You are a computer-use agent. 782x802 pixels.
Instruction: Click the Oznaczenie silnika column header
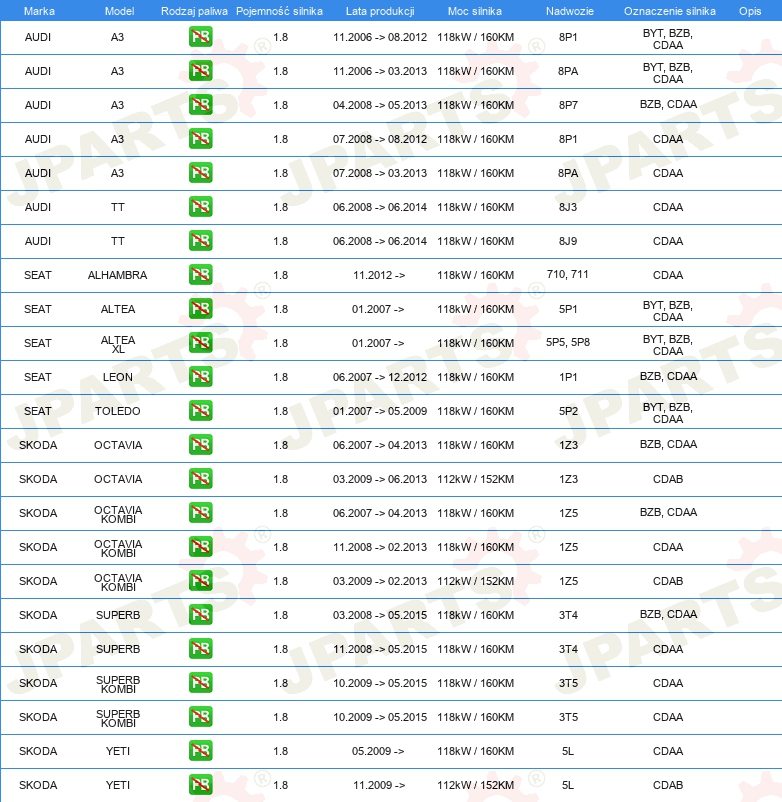[x=669, y=11]
